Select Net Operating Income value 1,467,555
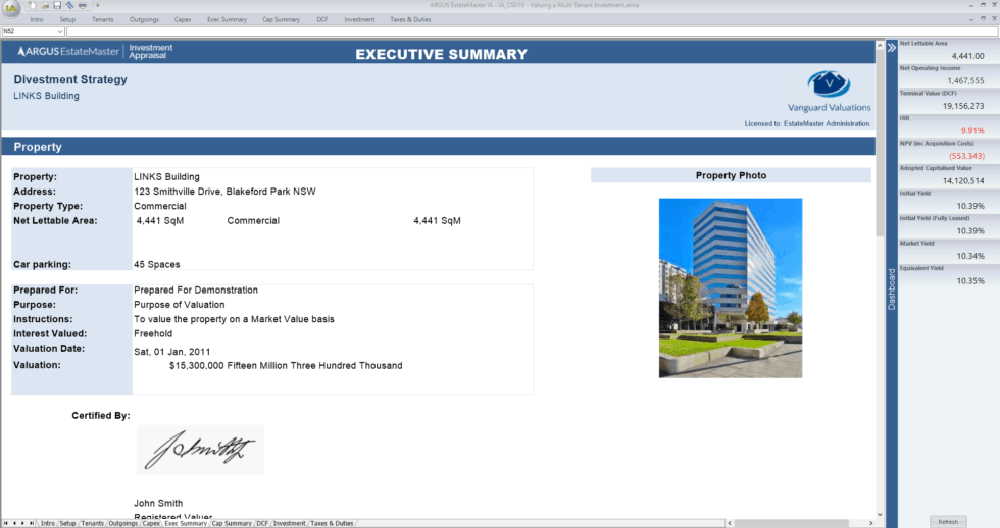 966,80
